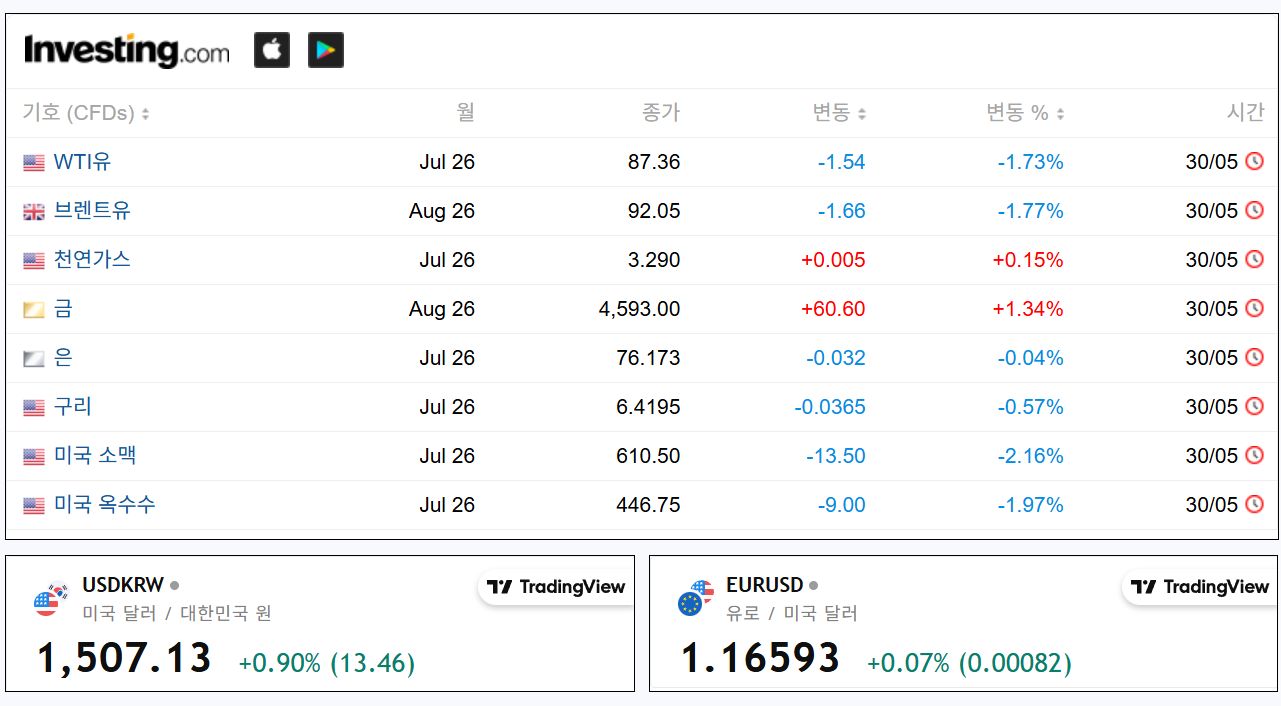Image resolution: width=1281 pixels, height=706 pixels.
Task: Click the 미국 달러 / 대한민국 원 description
Action: coord(177,613)
